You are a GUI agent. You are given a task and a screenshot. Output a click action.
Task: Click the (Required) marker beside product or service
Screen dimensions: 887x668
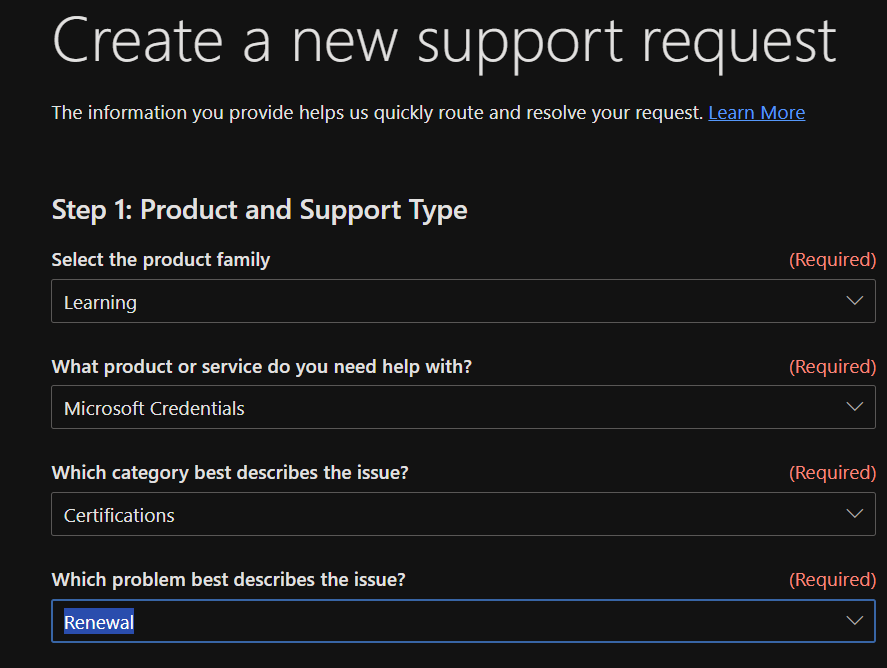tap(832, 367)
